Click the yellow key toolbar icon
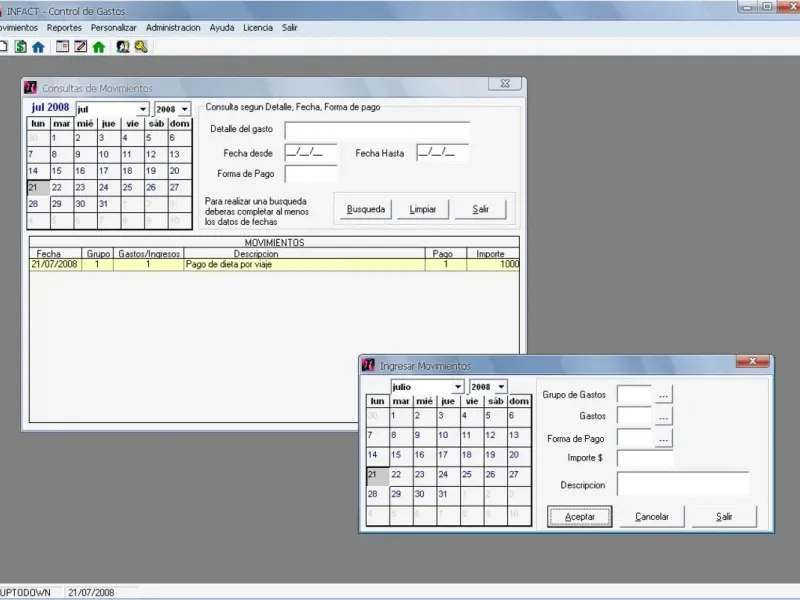 coord(141,47)
